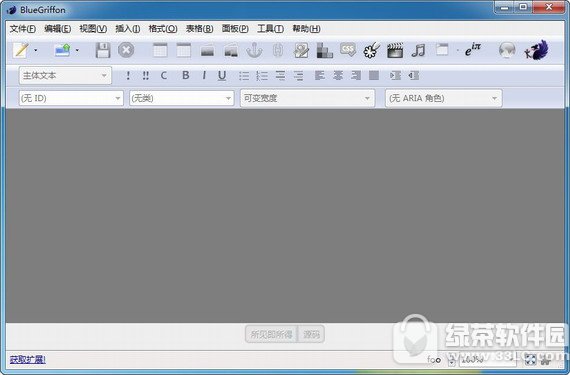This screenshot has width=570, height=375.
Task: Open the CSS stylesheet editor icon
Action: [348, 50]
